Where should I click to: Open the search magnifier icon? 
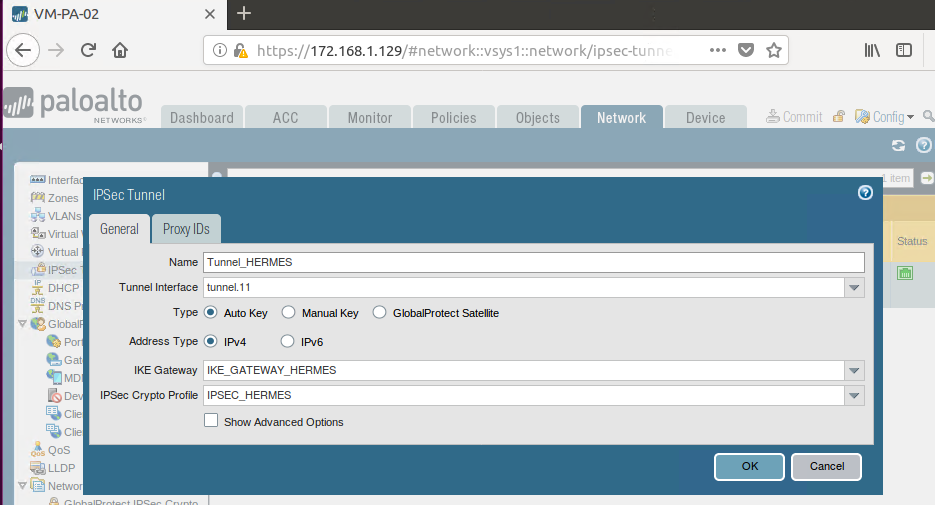[928, 116]
